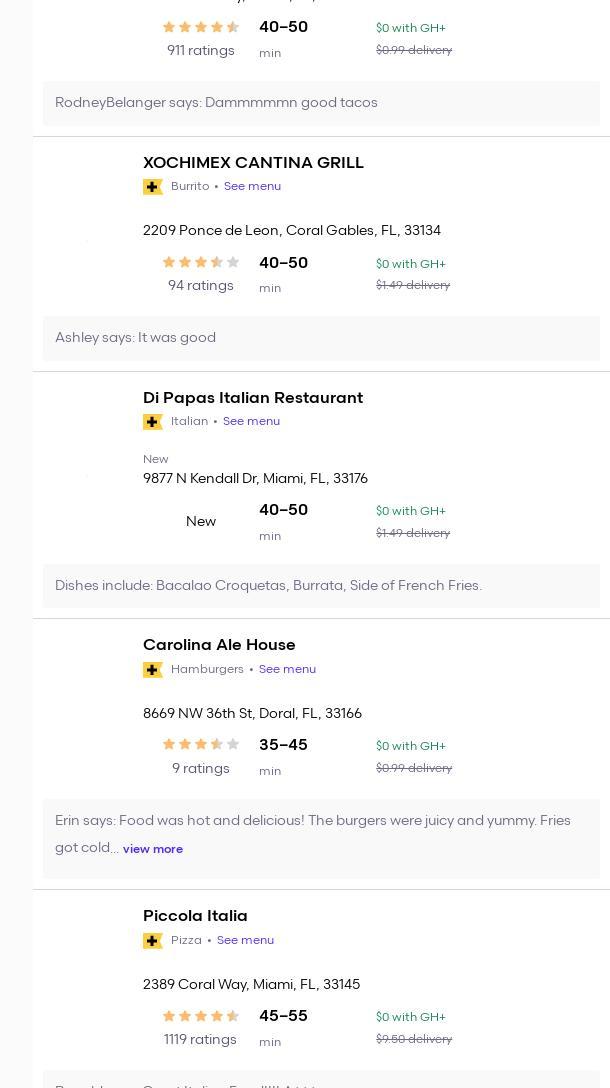Go to the Piccola Italia restaurant page
This screenshot has width=610, height=1088.
click(195, 916)
